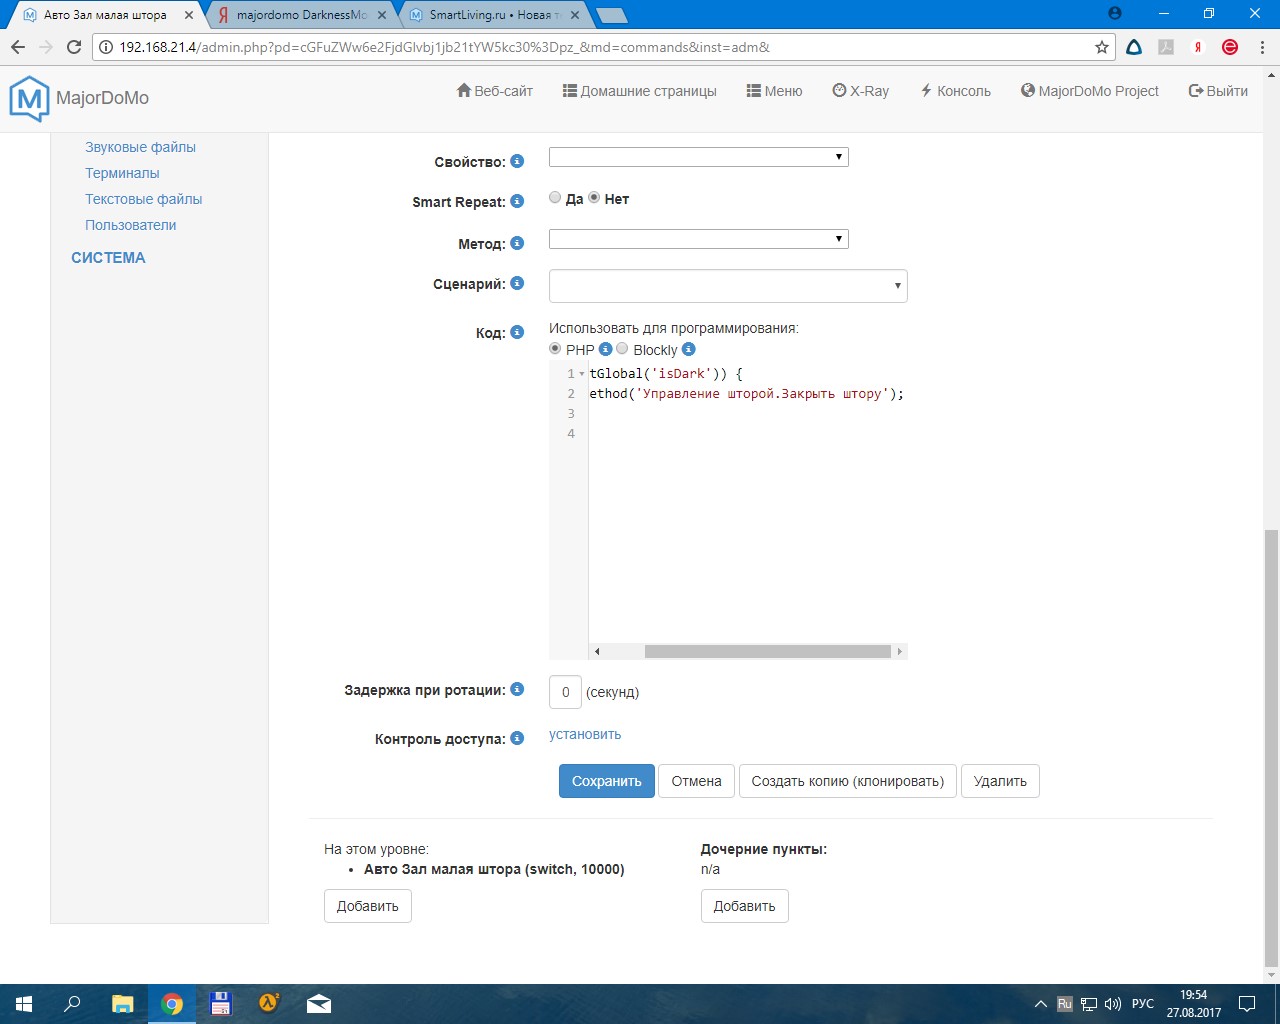Image resolution: width=1280 pixels, height=1024 pixels.
Task: Show hidden tray icons chevron
Action: (x=1041, y=1004)
